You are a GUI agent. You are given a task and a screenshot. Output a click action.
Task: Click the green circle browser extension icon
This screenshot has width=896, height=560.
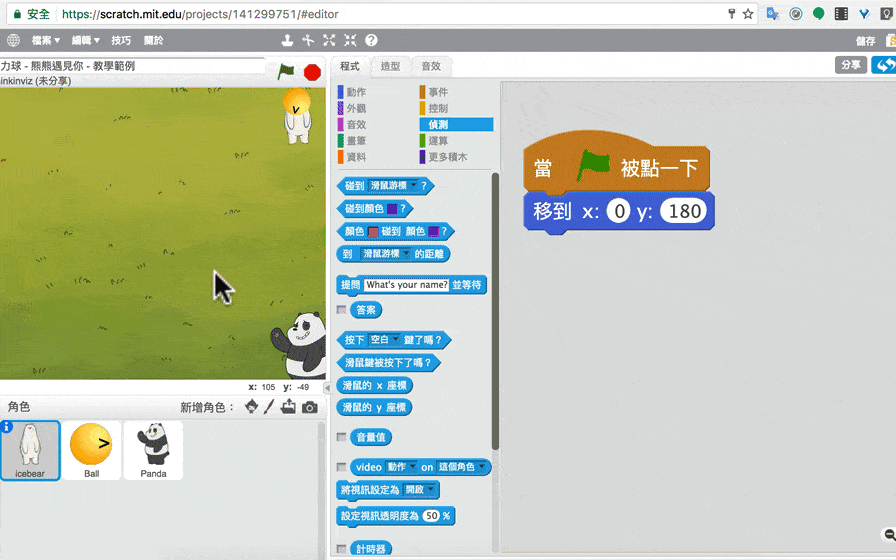click(x=818, y=14)
